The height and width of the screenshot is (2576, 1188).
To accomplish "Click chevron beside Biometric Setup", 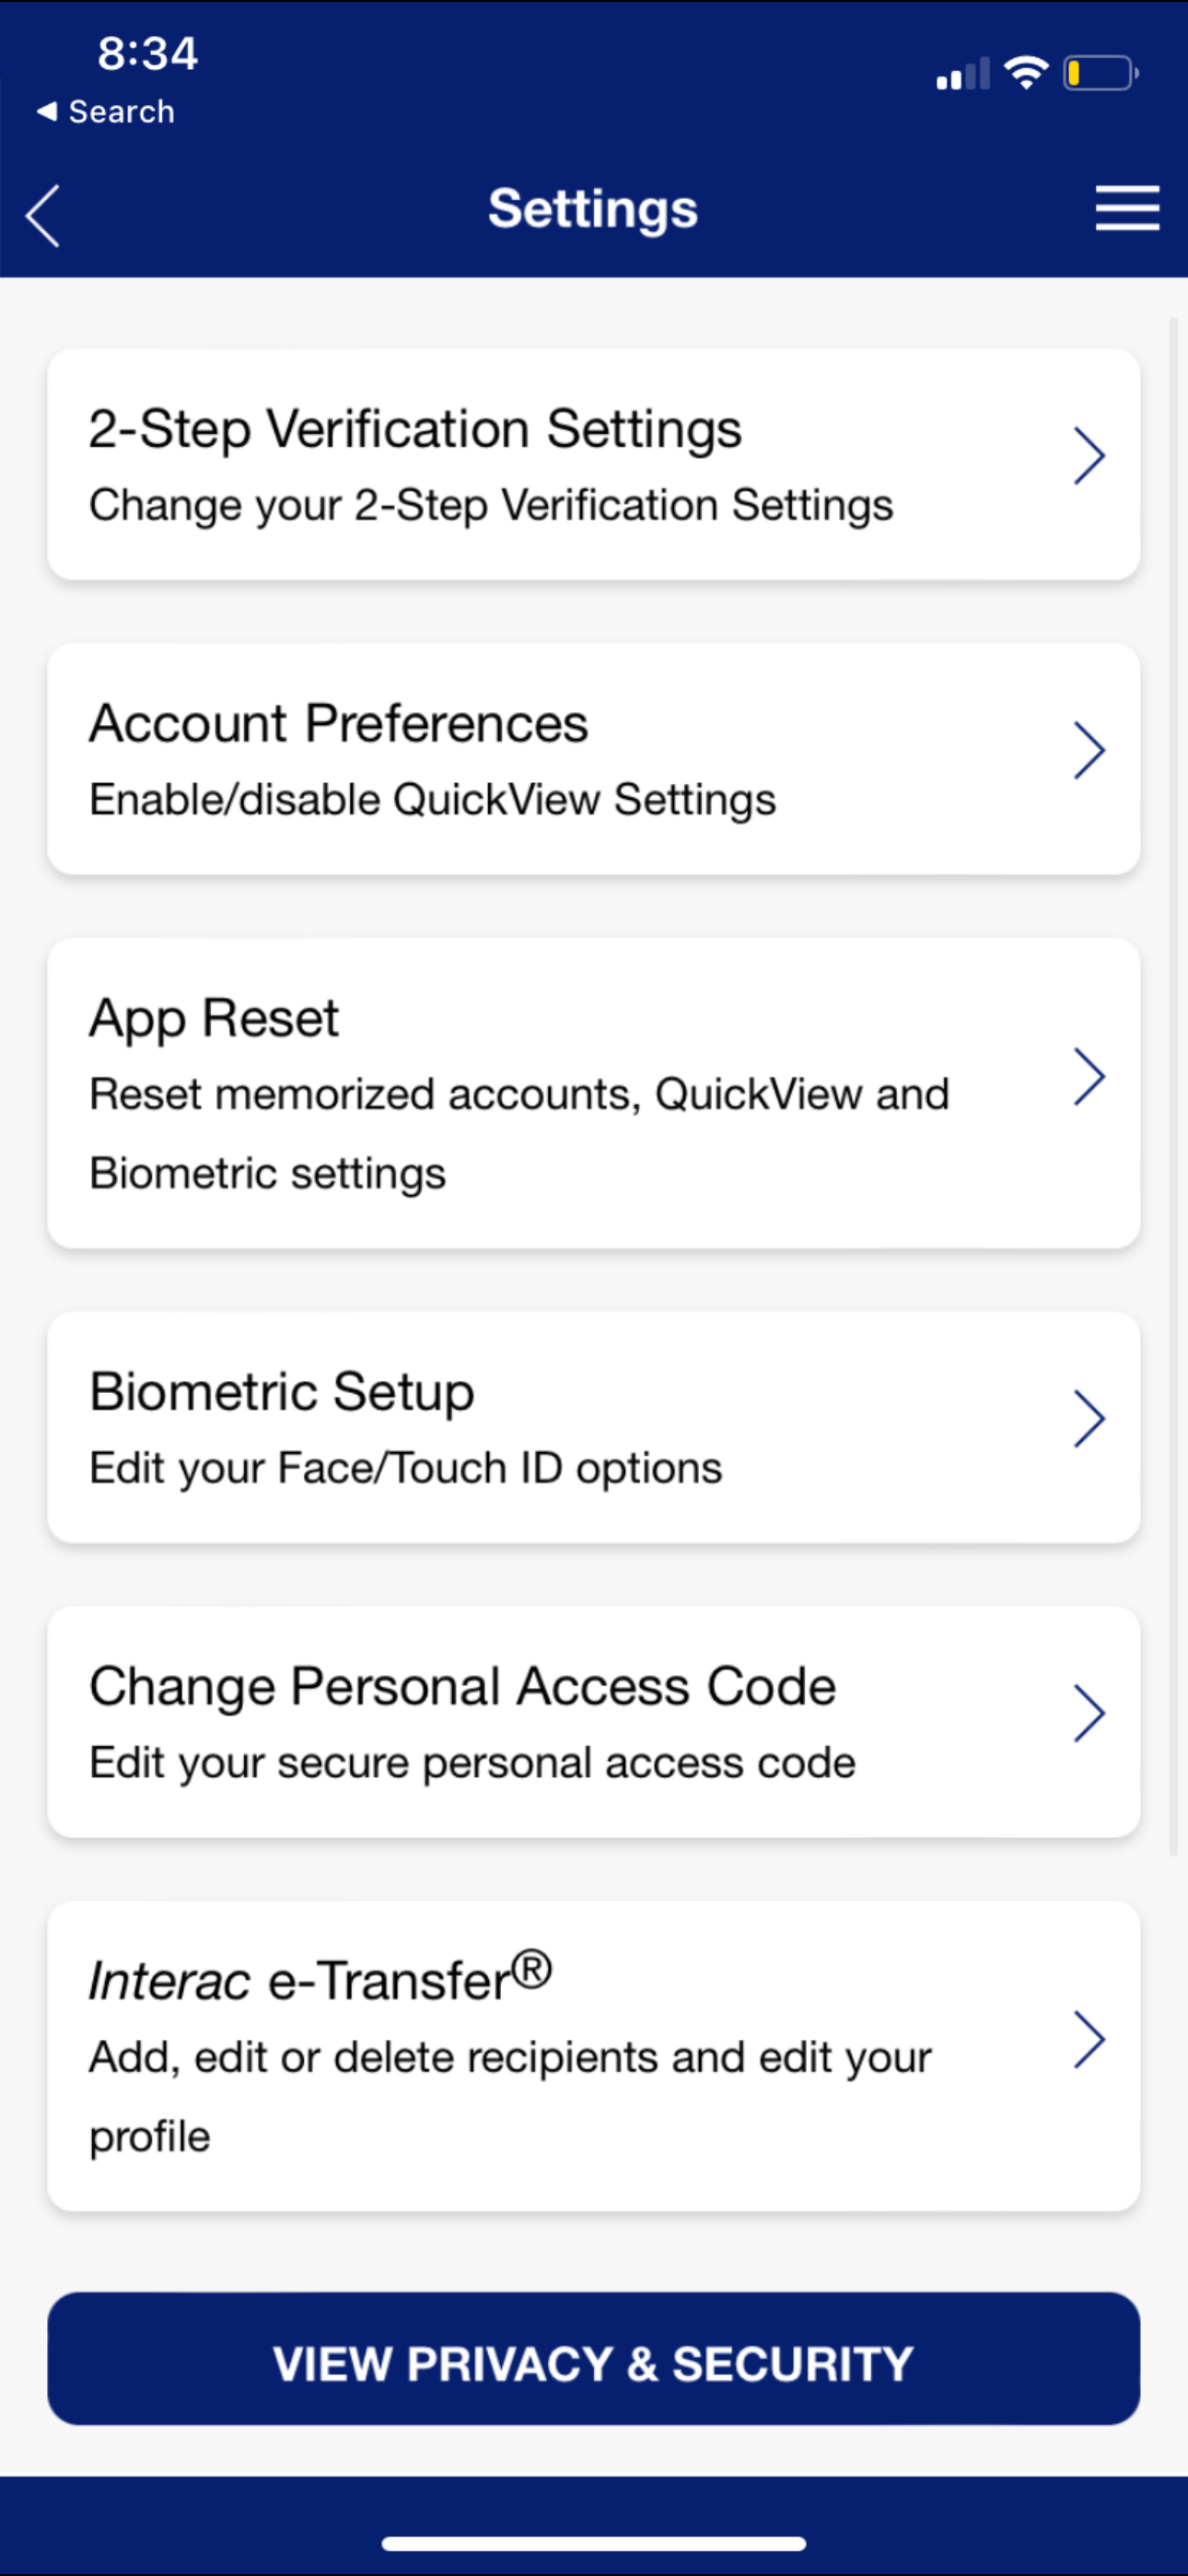I will (1088, 1418).
